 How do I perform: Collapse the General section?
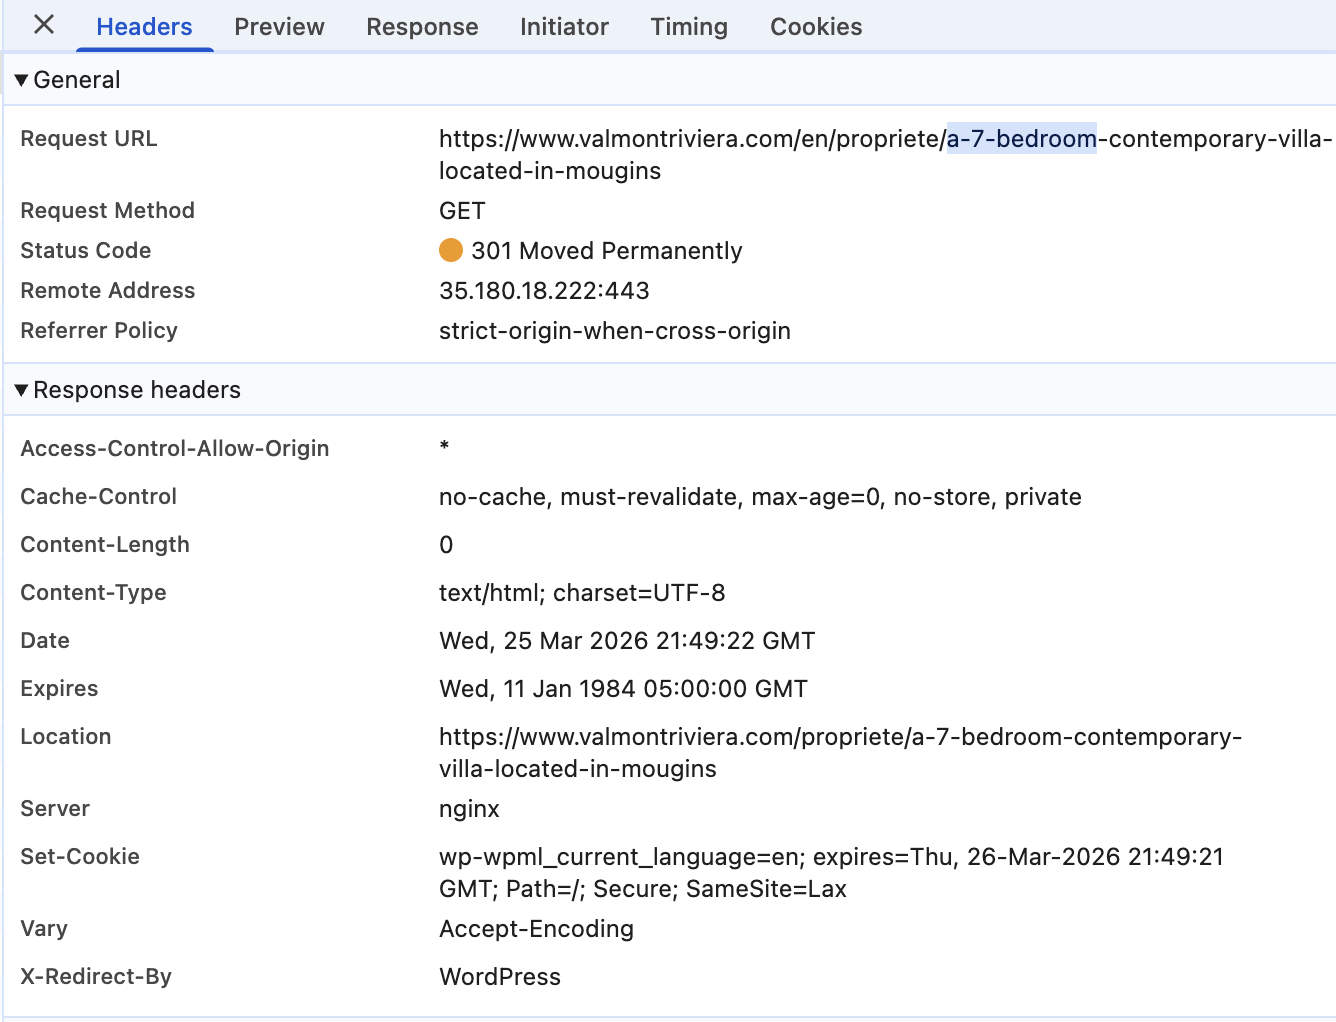click(22, 80)
